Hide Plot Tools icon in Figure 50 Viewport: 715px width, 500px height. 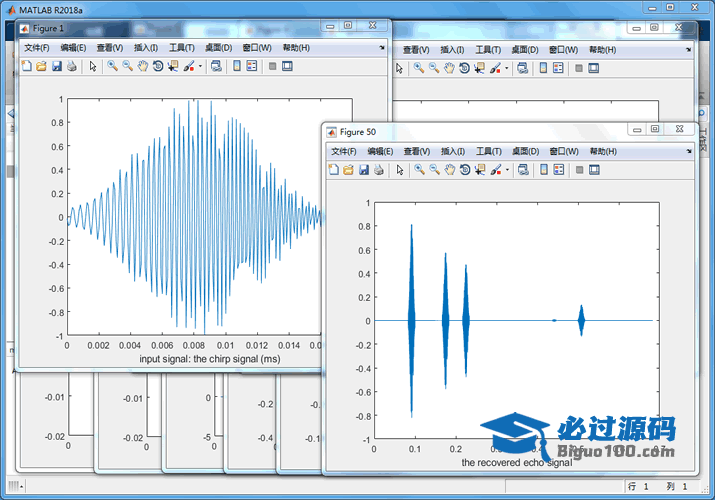pos(580,170)
